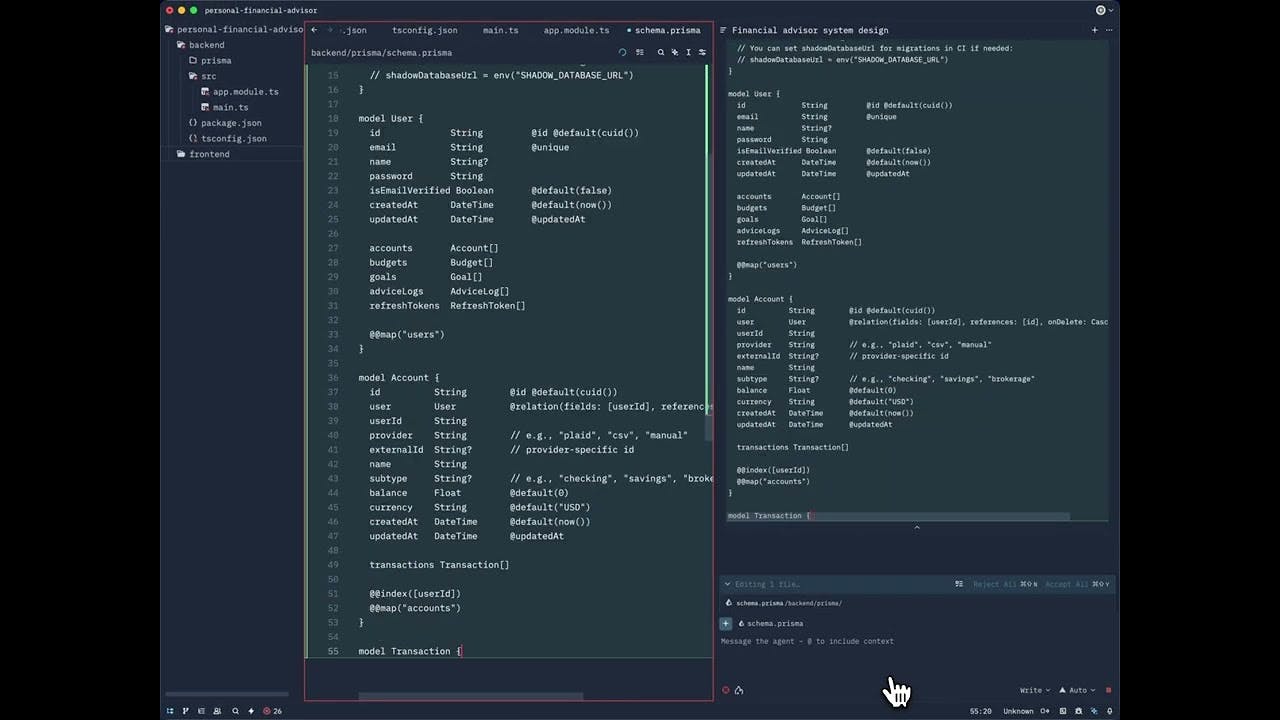Screen dimensions: 1280x720
Task: Toggle the agent panel icon in status bar
Action: pos(1094,711)
